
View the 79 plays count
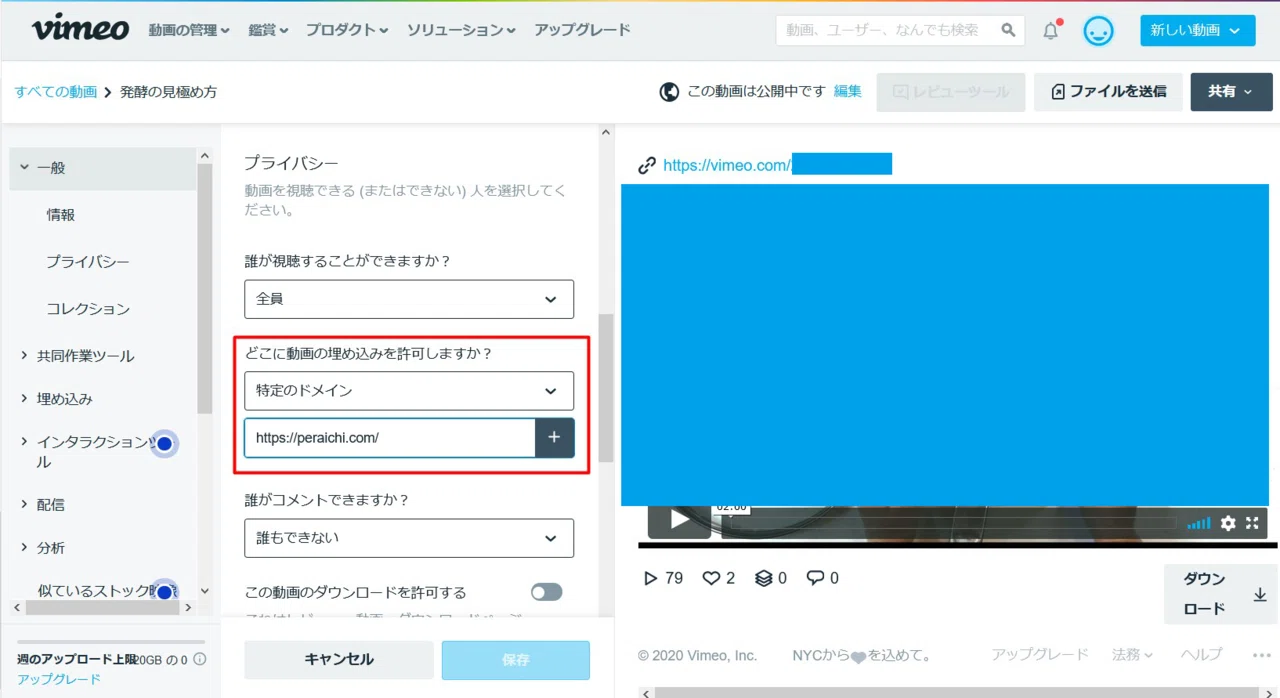tap(663, 578)
